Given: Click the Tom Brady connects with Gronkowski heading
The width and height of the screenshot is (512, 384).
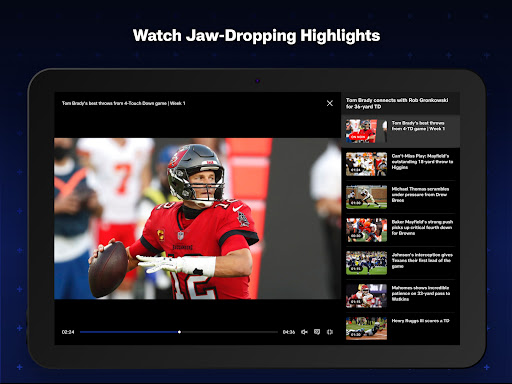Looking at the screenshot, I should 397,103.
